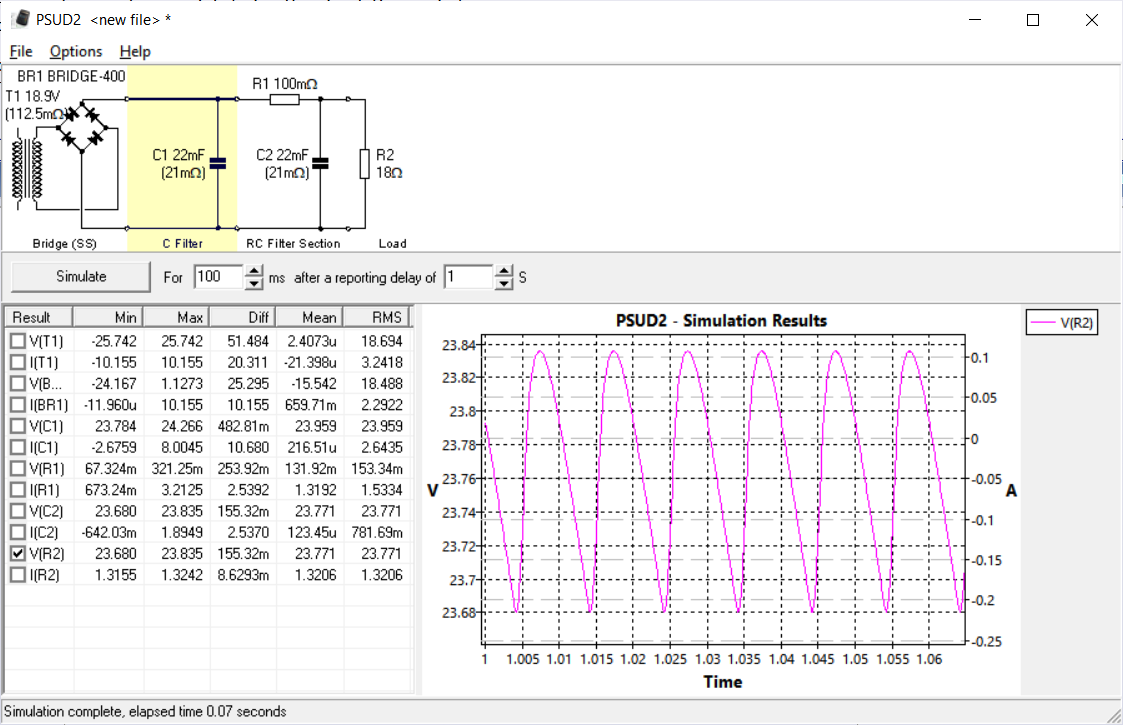Image resolution: width=1123 pixels, height=725 pixels.
Task: Click the V(R2) magenta legend swatch
Action: [1043, 323]
